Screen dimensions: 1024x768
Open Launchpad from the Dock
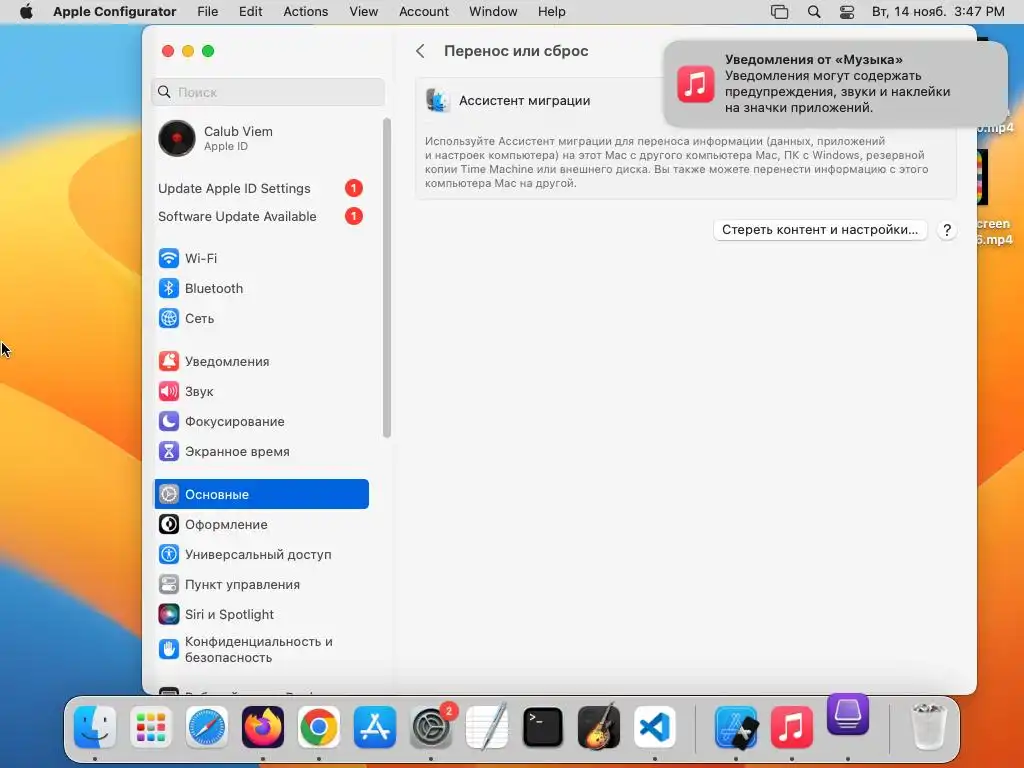151,727
